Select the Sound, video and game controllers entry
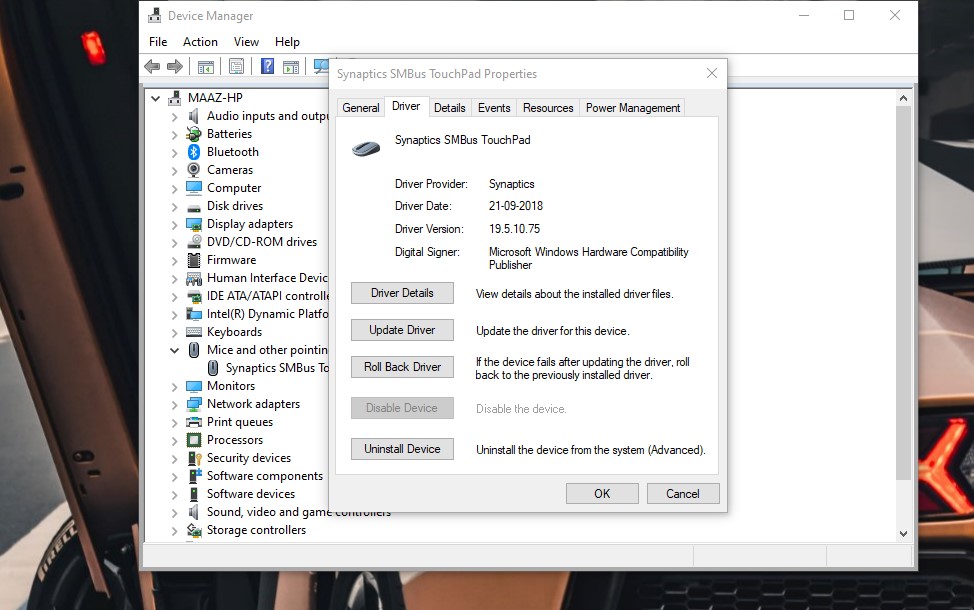 pos(299,512)
